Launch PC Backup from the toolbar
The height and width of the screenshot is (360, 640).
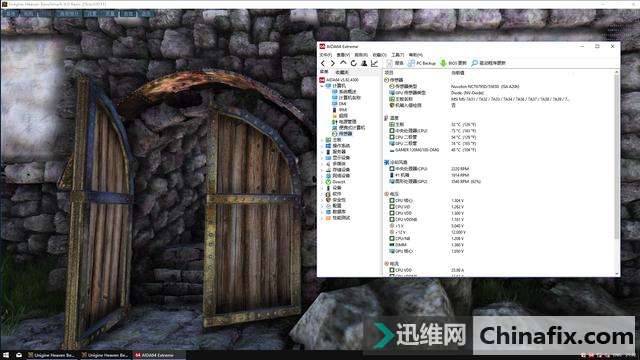pyautogui.click(x=422, y=63)
